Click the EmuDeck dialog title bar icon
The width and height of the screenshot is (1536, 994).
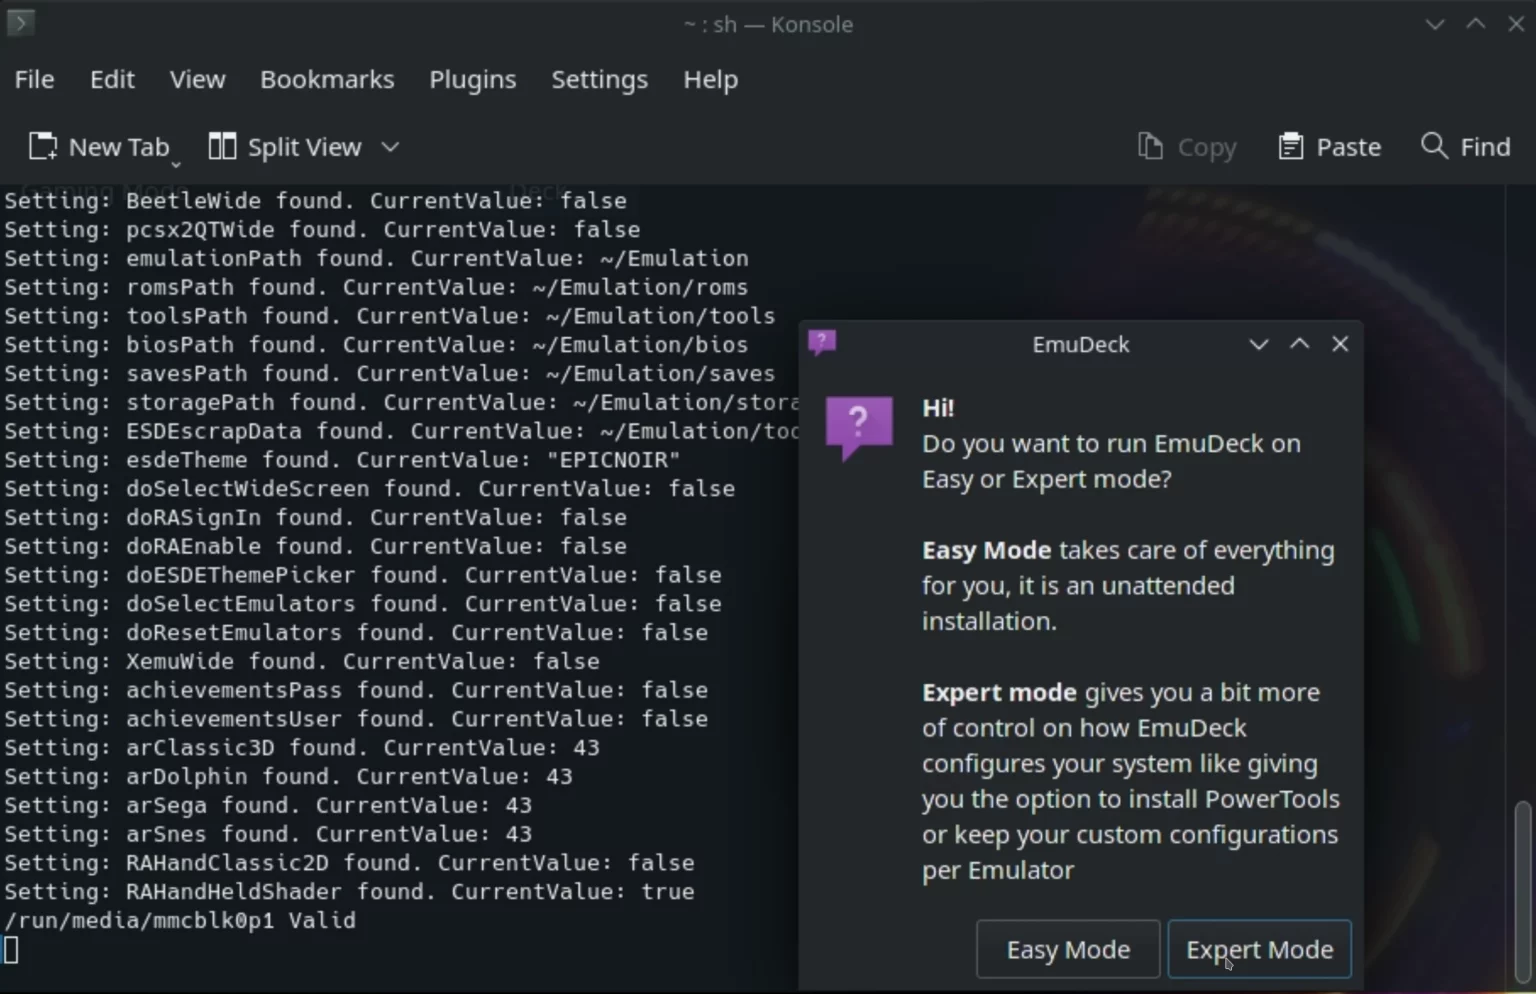[822, 343]
